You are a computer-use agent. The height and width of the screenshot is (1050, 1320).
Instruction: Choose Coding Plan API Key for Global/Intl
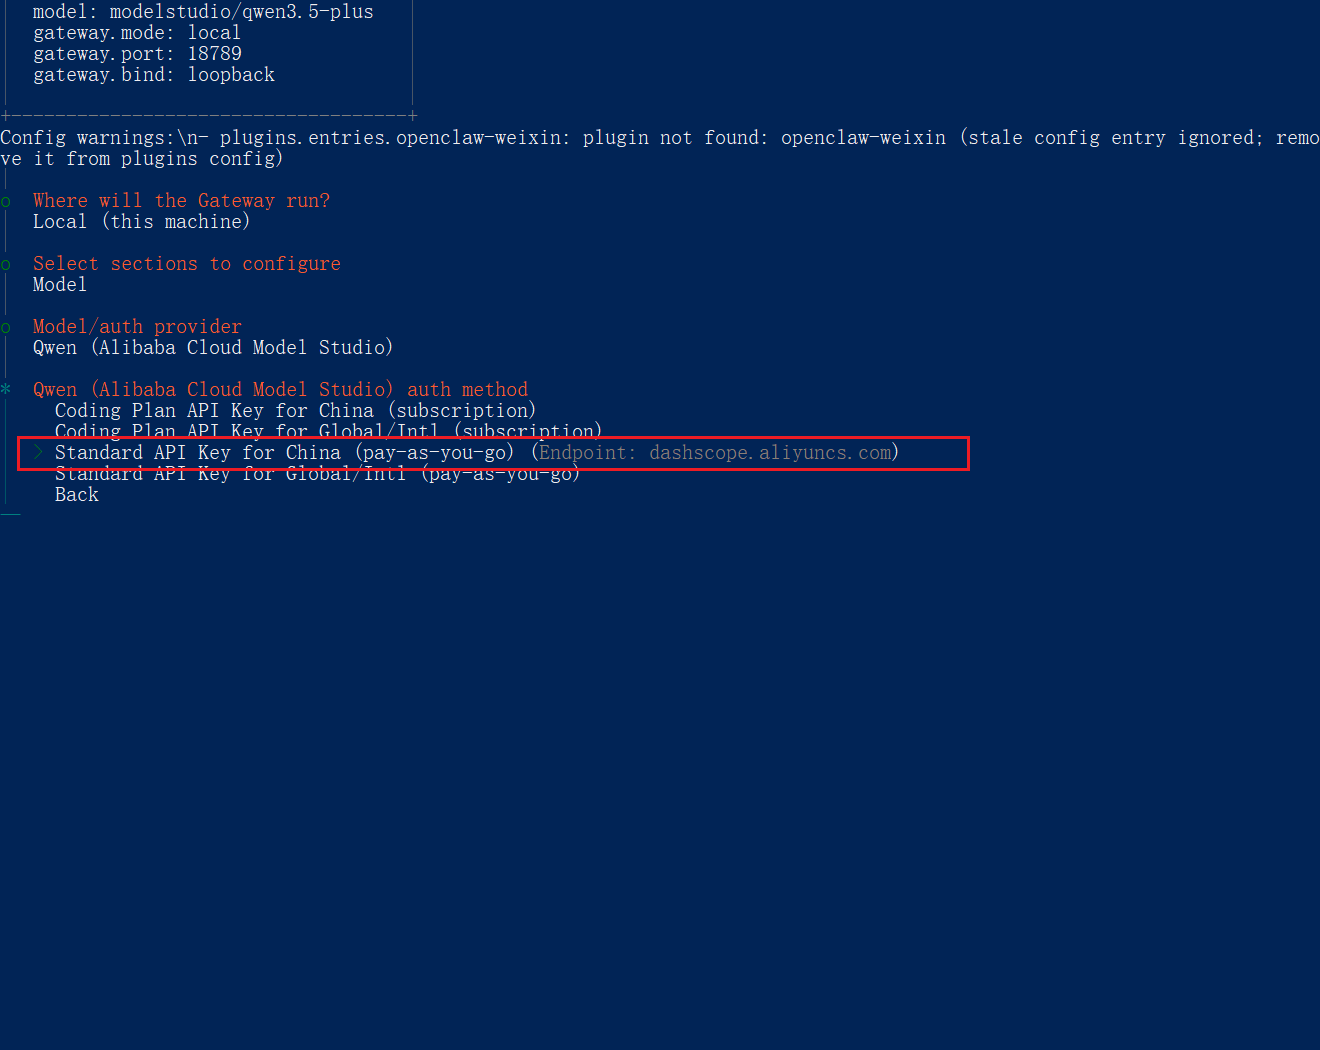pos(328,431)
